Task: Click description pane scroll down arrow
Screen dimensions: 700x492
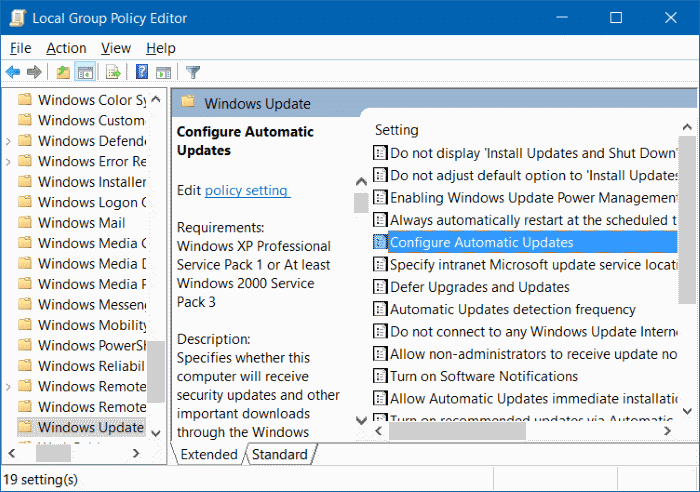Action: tap(361, 420)
